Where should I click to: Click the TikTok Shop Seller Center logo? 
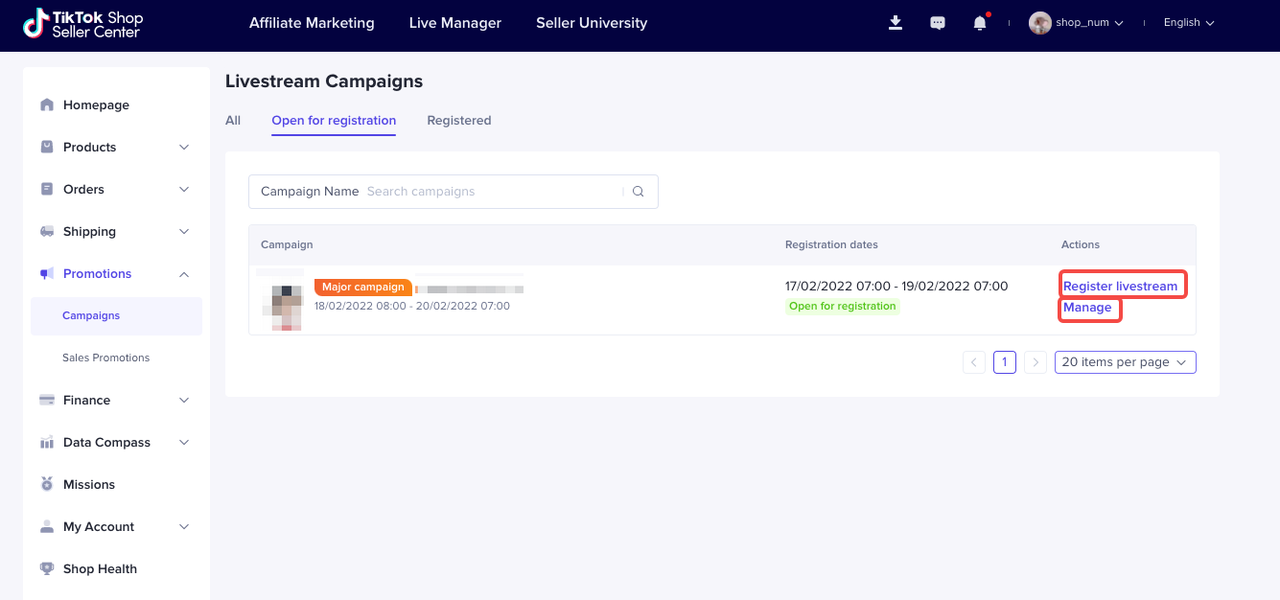tap(83, 24)
